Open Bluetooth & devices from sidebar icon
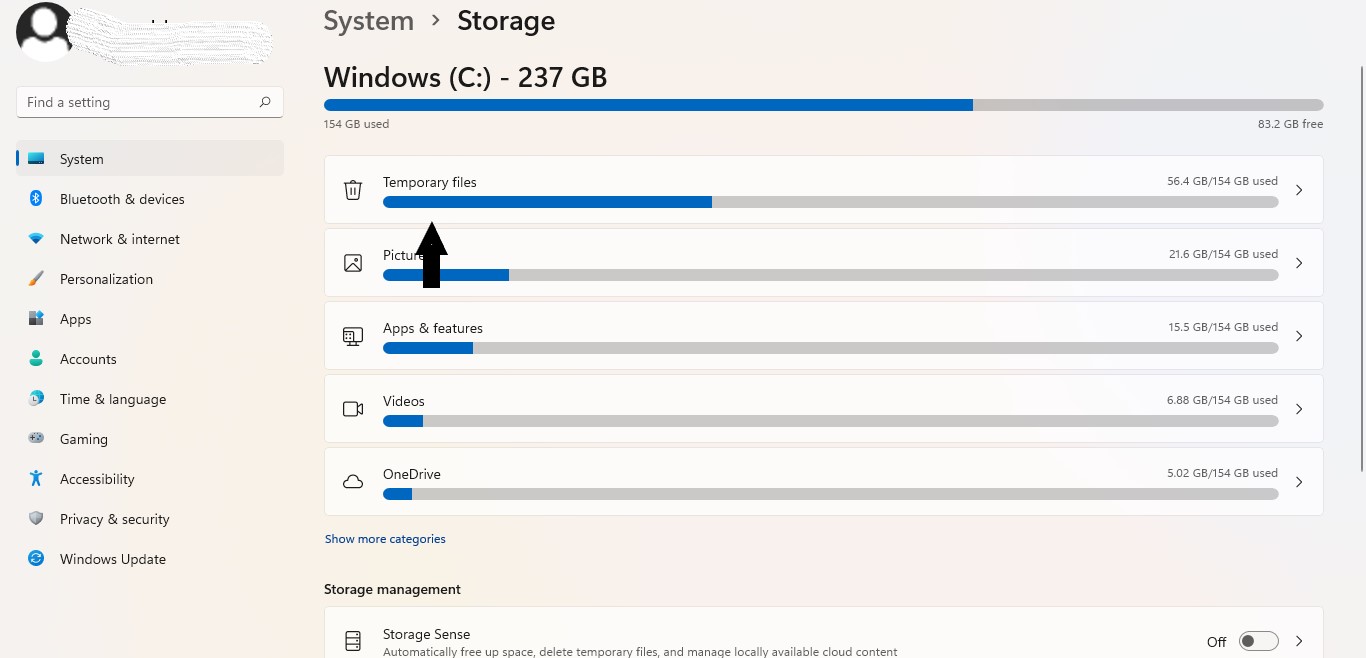Screen dimensions: 1366x658 pyautogui.click(x=36, y=199)
